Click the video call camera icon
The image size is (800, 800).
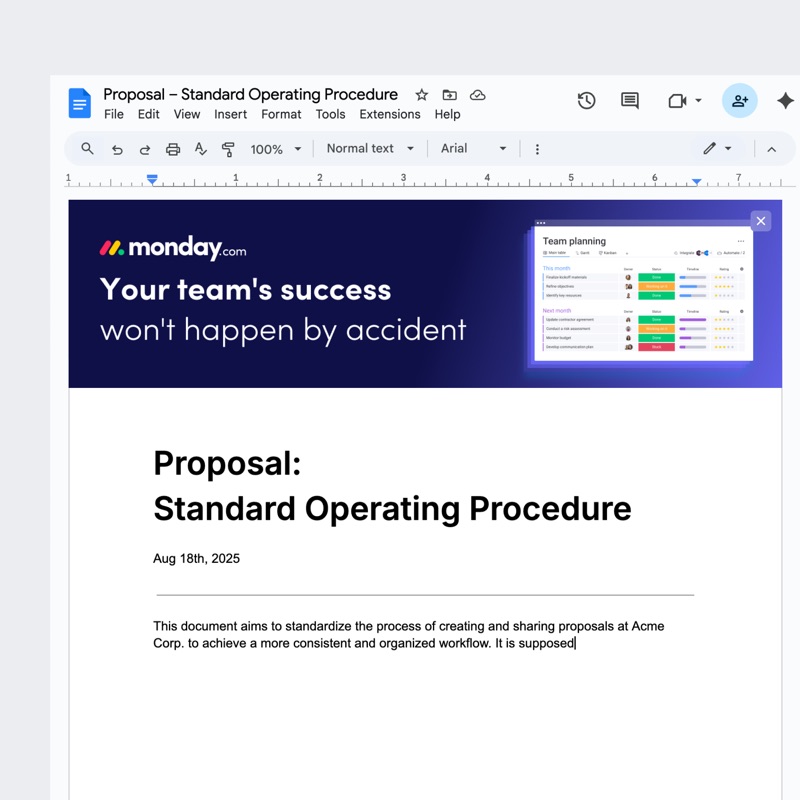coord(677,101)
